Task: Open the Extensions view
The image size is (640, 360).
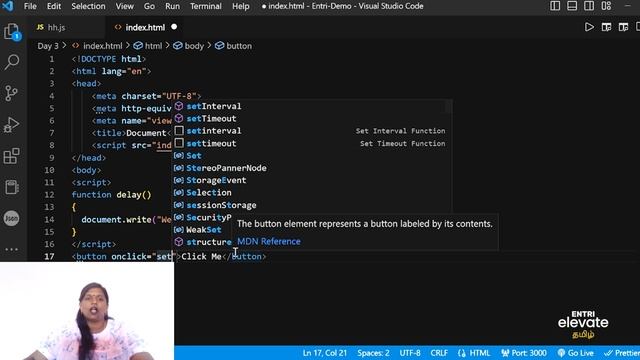Action: (11, 156)
